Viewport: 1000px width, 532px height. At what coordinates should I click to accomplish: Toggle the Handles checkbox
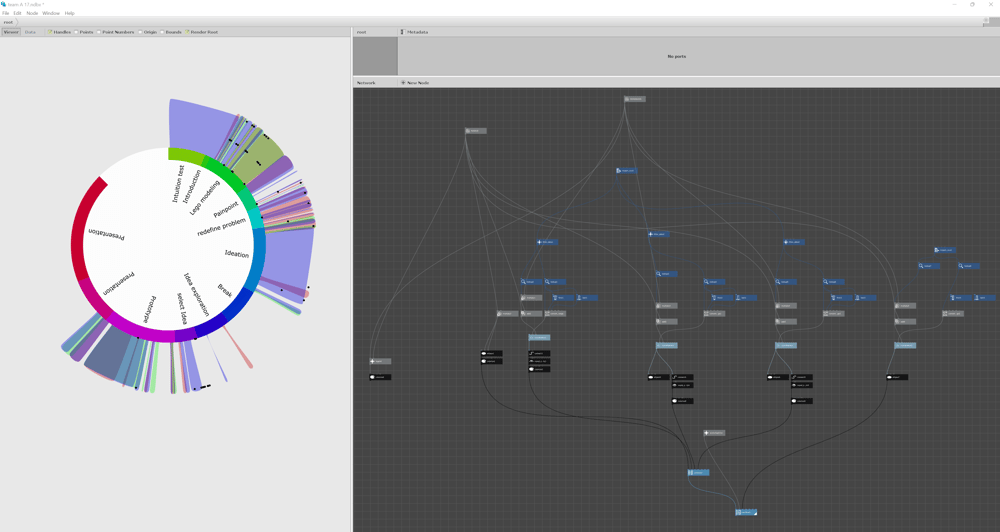click(x=50, y=32)
